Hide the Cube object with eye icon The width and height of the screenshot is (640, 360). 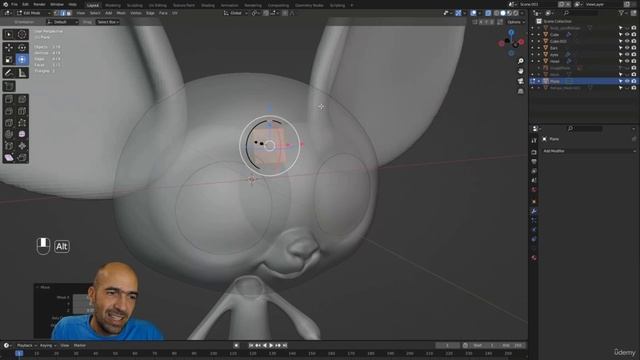coord(627,35)
